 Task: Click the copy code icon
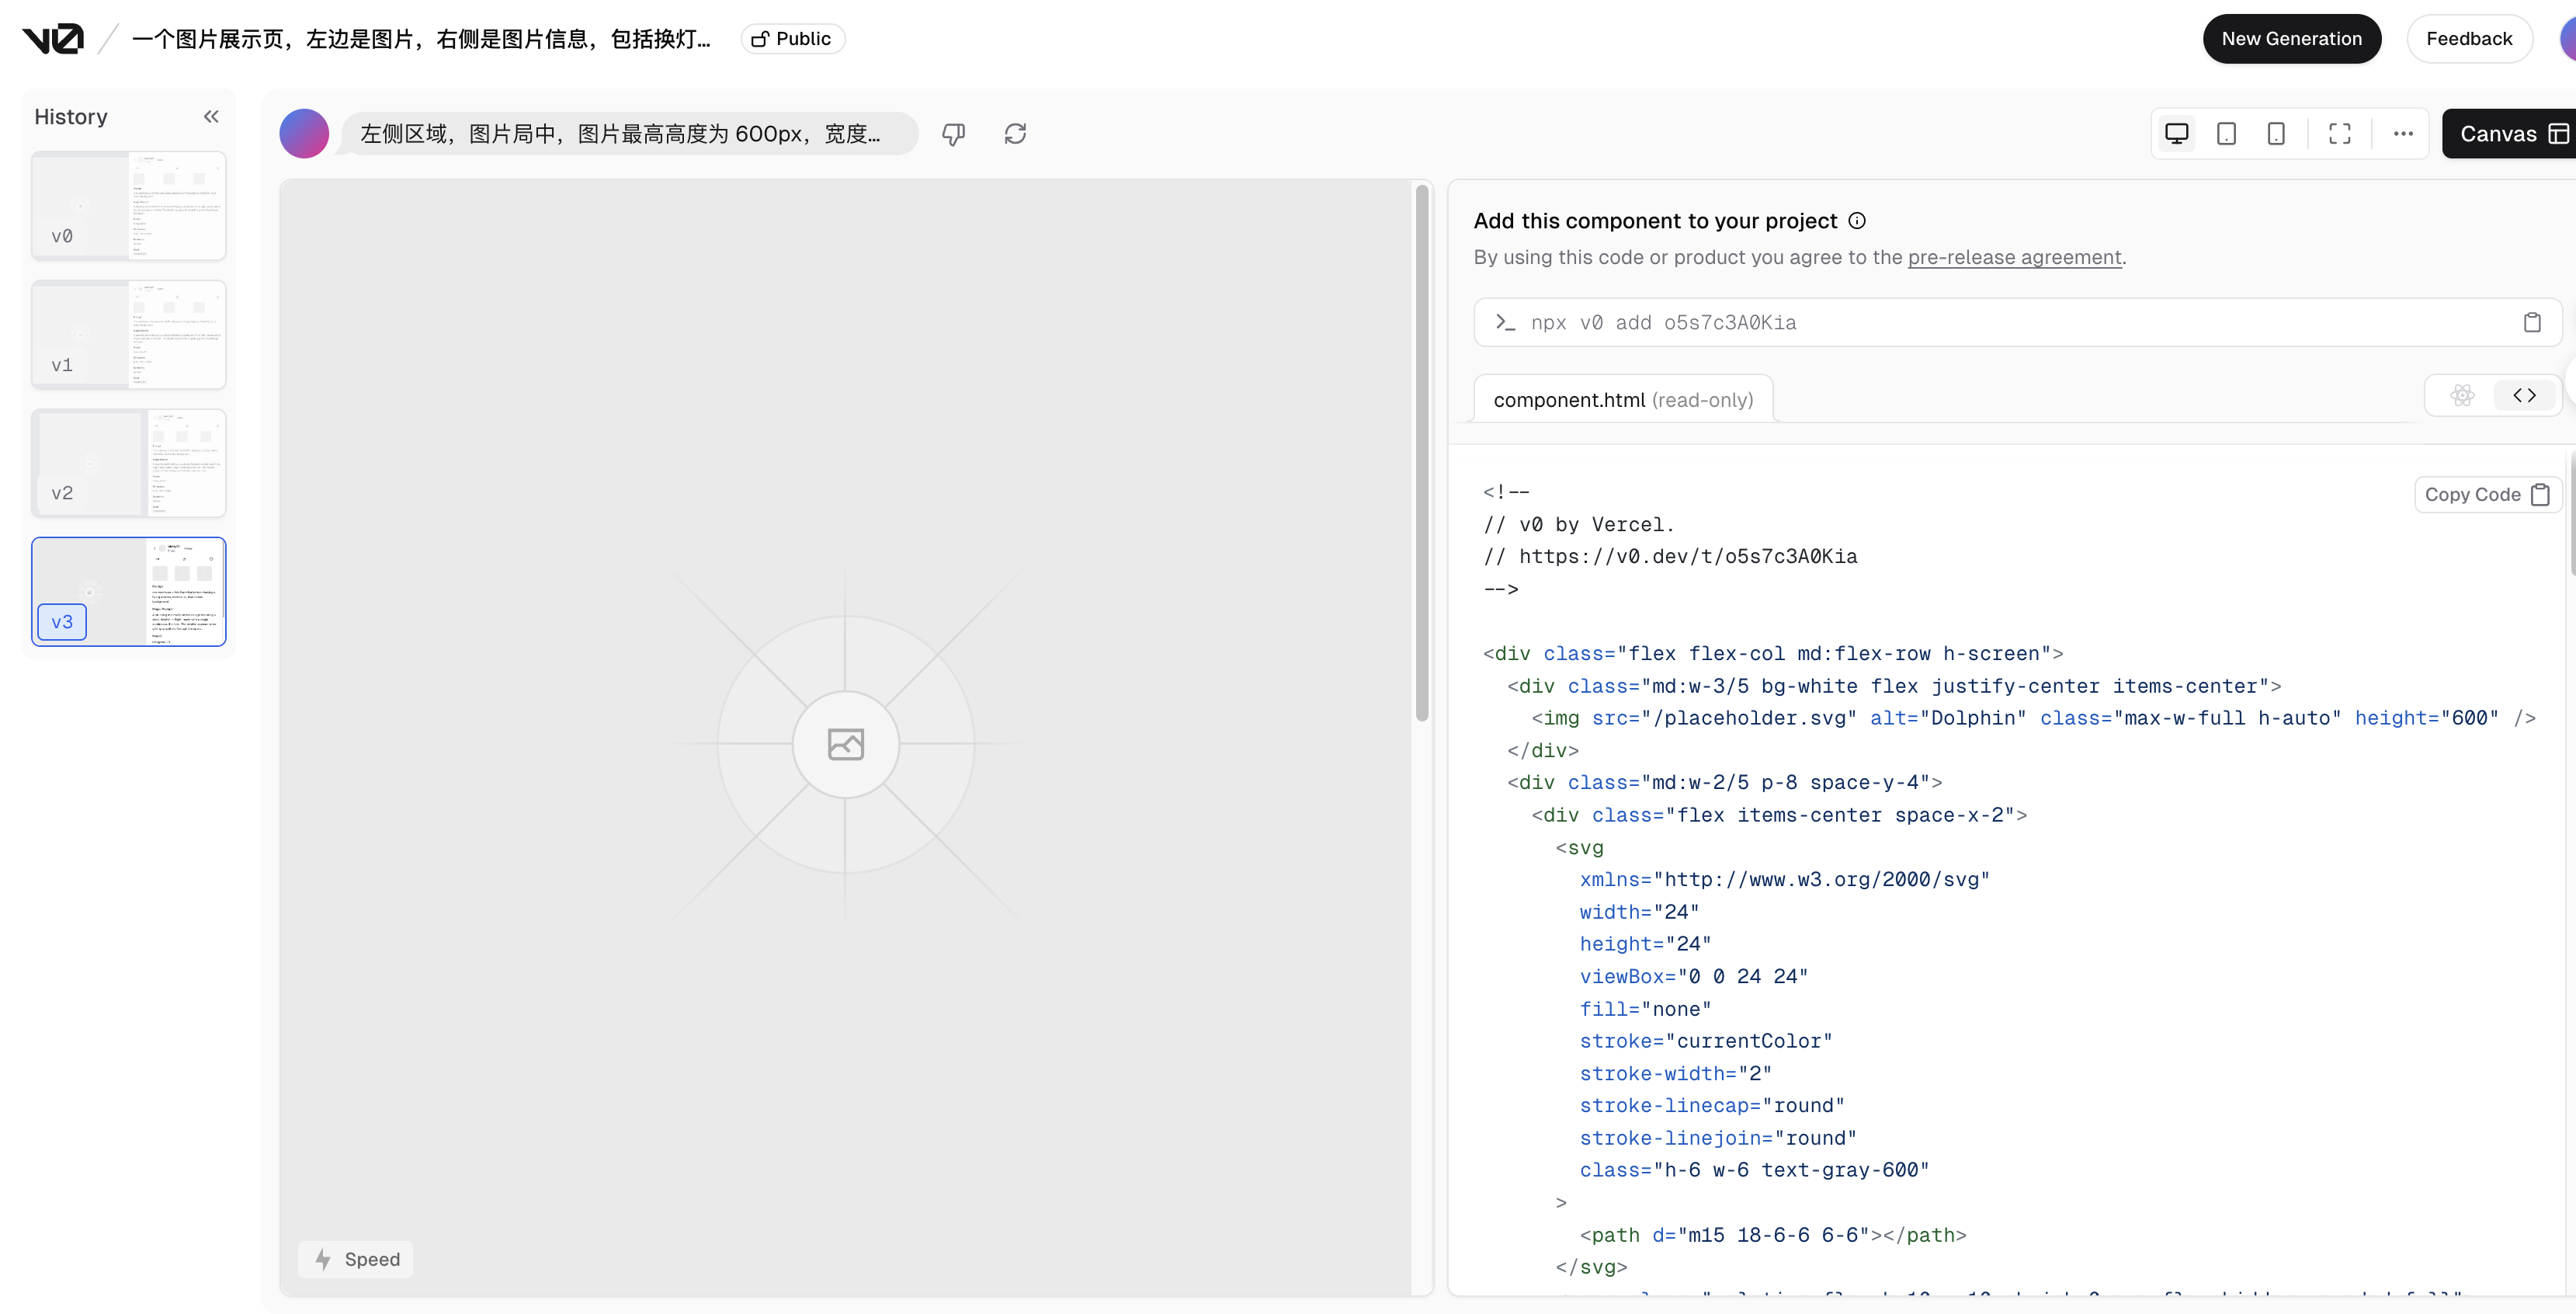(x=2543, y=492)
